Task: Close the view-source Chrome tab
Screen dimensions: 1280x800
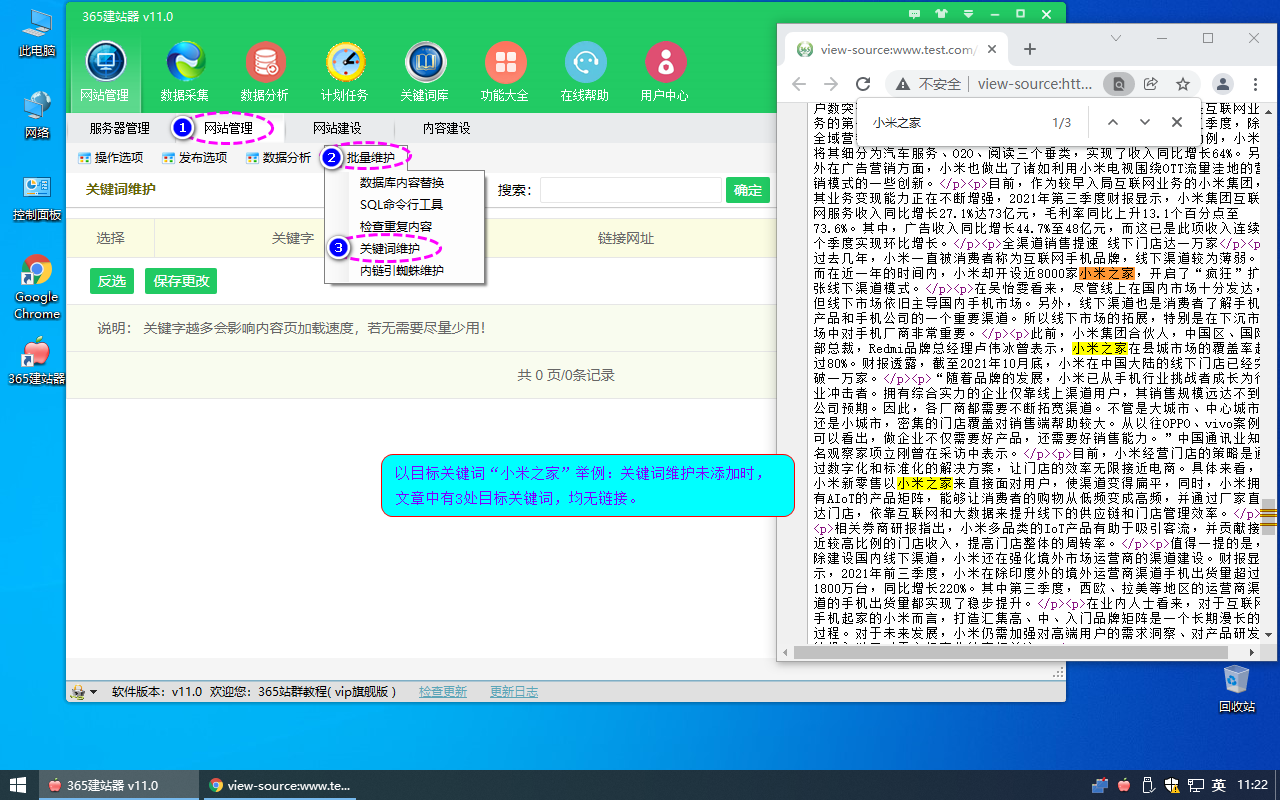Action: pos(992,49)
